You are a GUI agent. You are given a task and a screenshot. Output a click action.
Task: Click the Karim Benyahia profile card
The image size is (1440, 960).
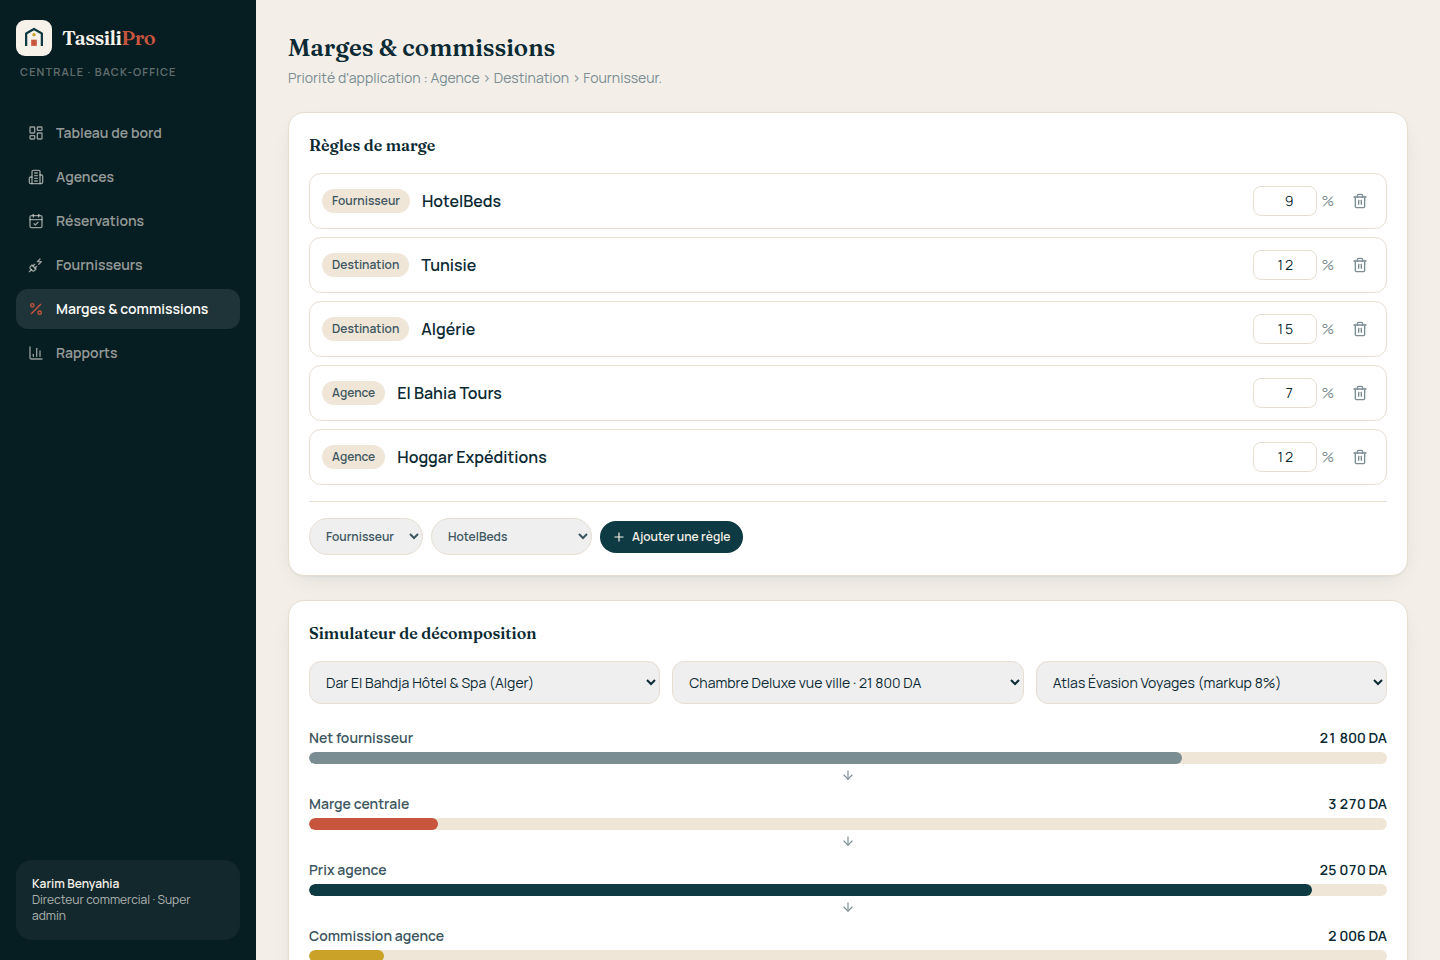[x=128, y=899]
